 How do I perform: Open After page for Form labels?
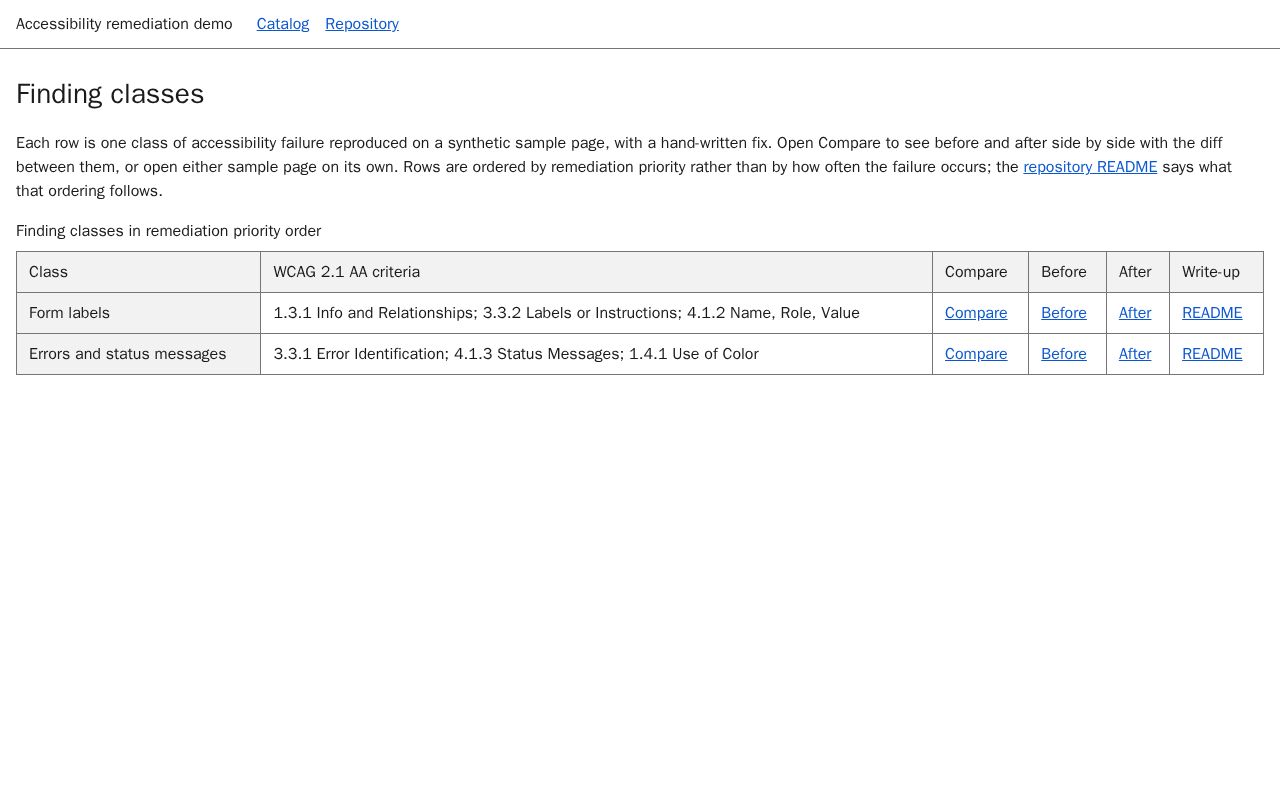1135,313
